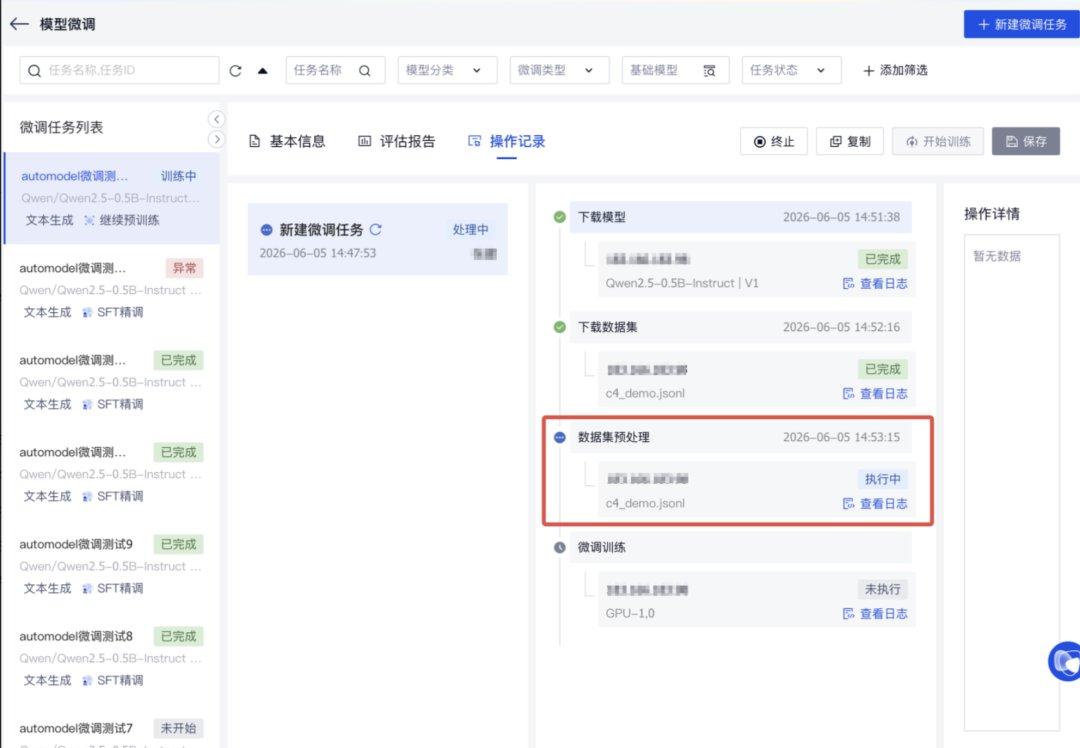Click the 开始训练 button
This screenshot has height=748, width=1080.
click(938, 141)
